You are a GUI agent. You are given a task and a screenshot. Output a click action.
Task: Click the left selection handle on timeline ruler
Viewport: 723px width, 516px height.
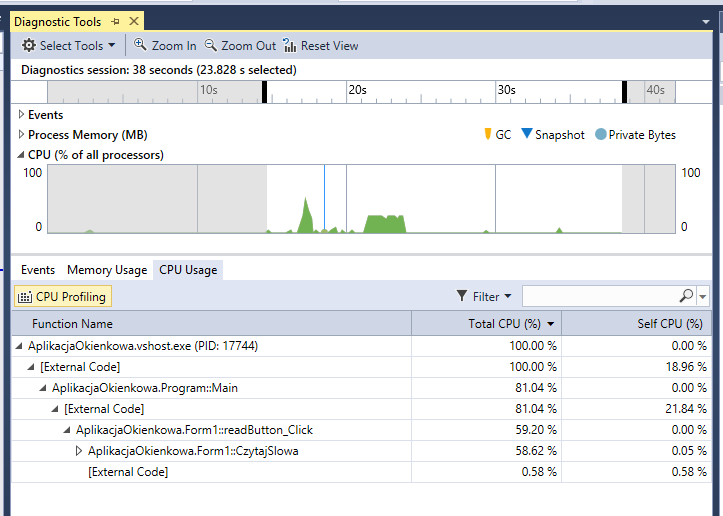click(x=265, y=92)
